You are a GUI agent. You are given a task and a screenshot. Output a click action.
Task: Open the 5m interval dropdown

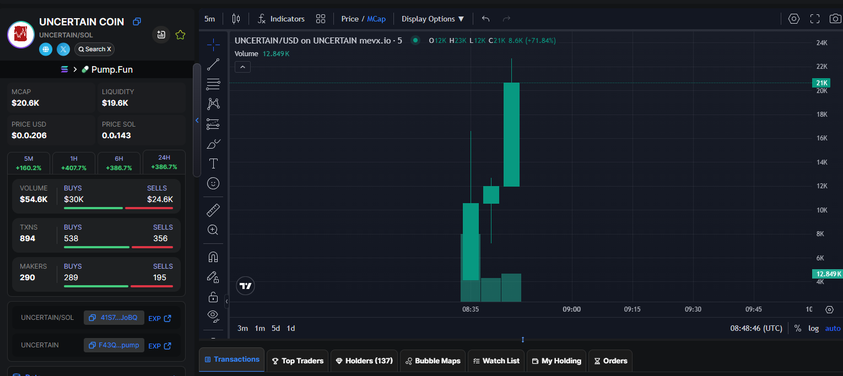[210, 19]
